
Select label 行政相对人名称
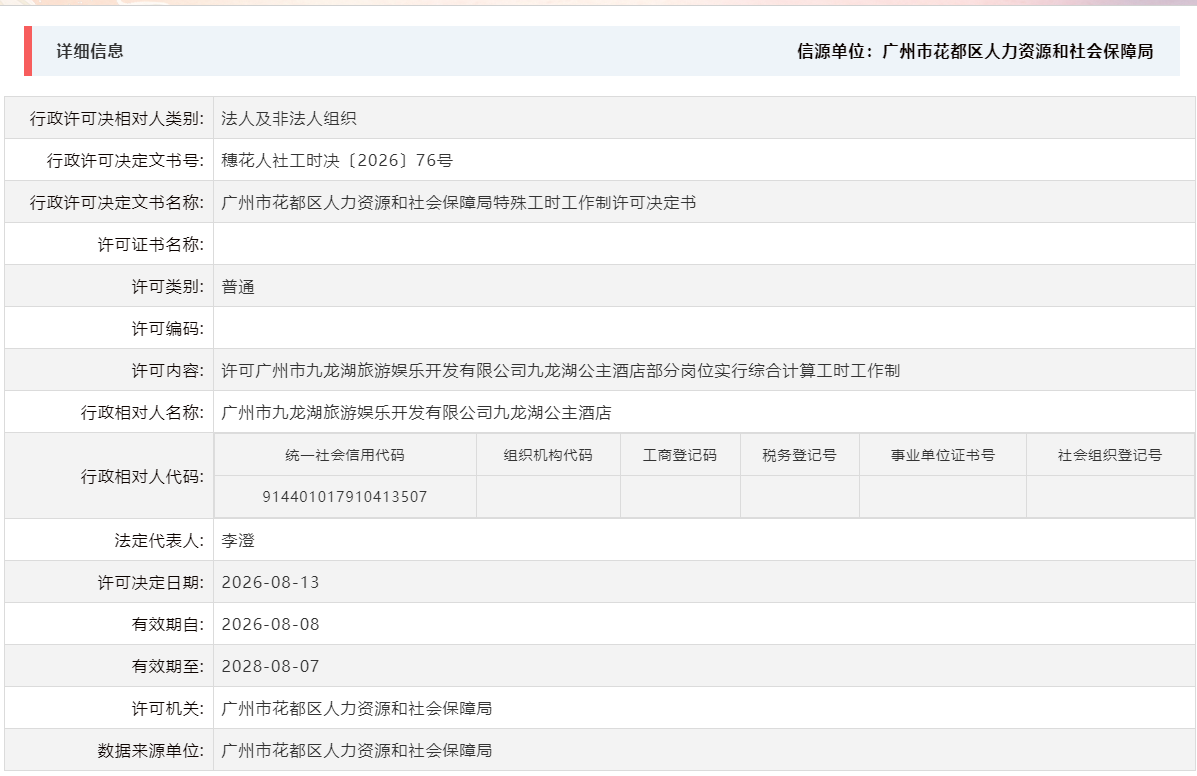click(x=142, y=412)
